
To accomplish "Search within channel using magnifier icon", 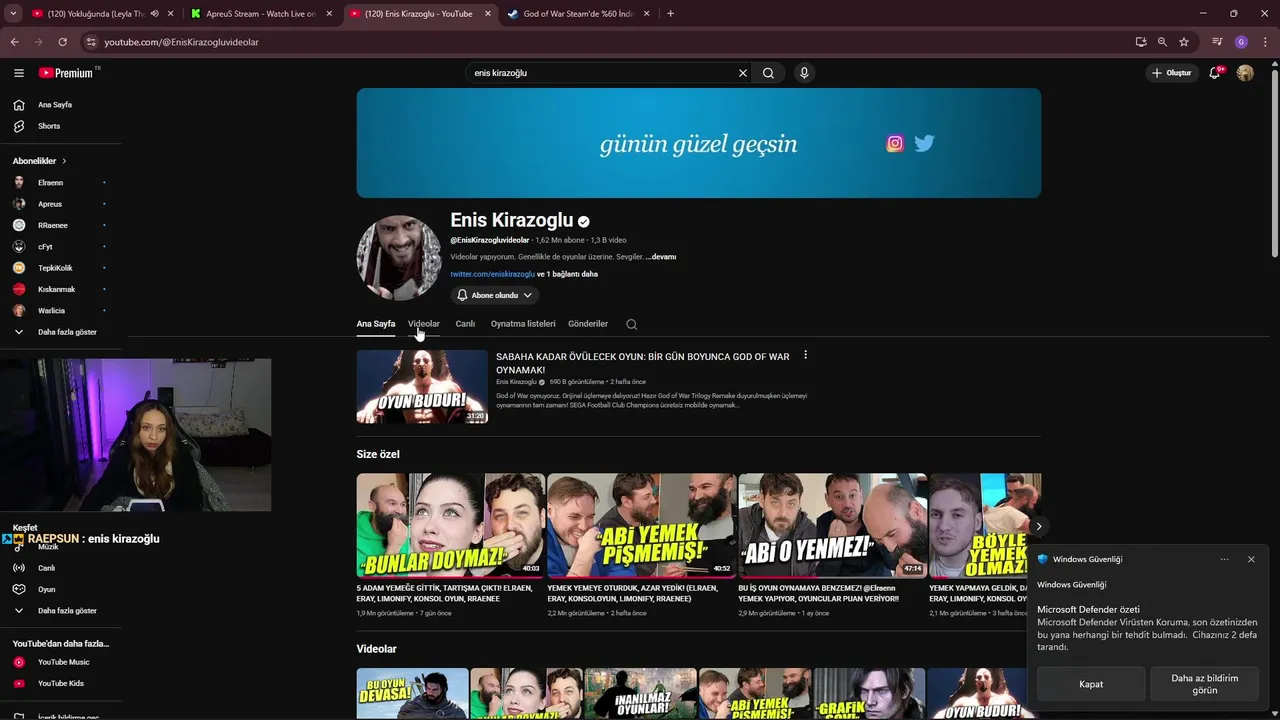I will point(631,324).
